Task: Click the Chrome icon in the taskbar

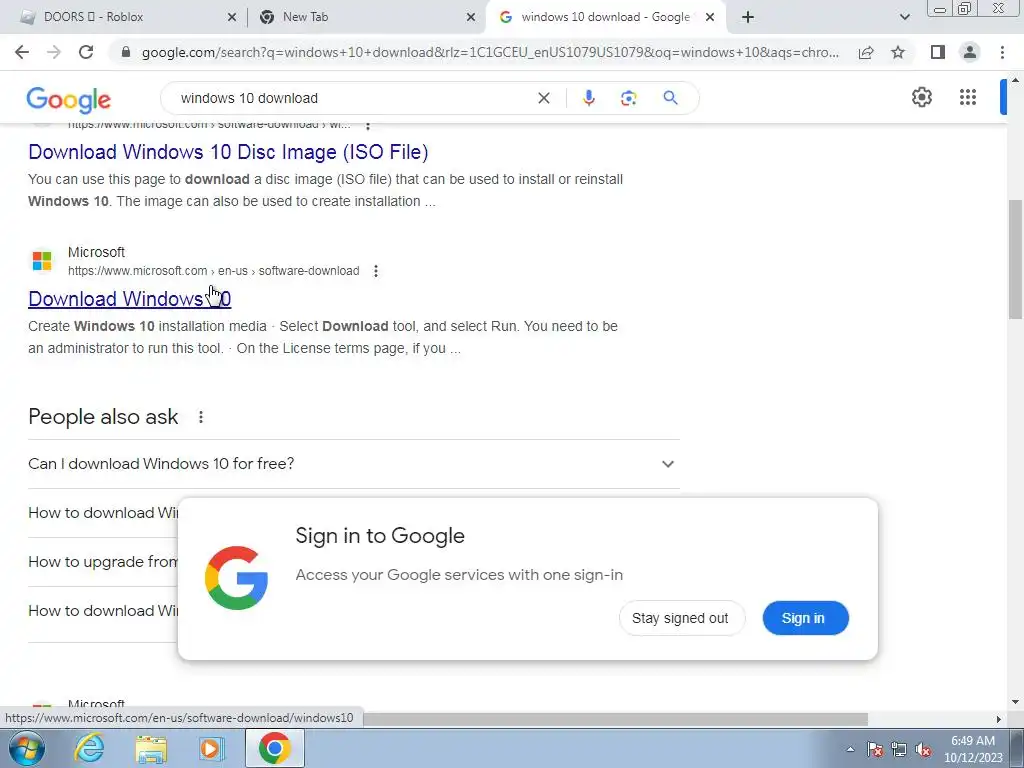Action: click(x=274, y=748)
